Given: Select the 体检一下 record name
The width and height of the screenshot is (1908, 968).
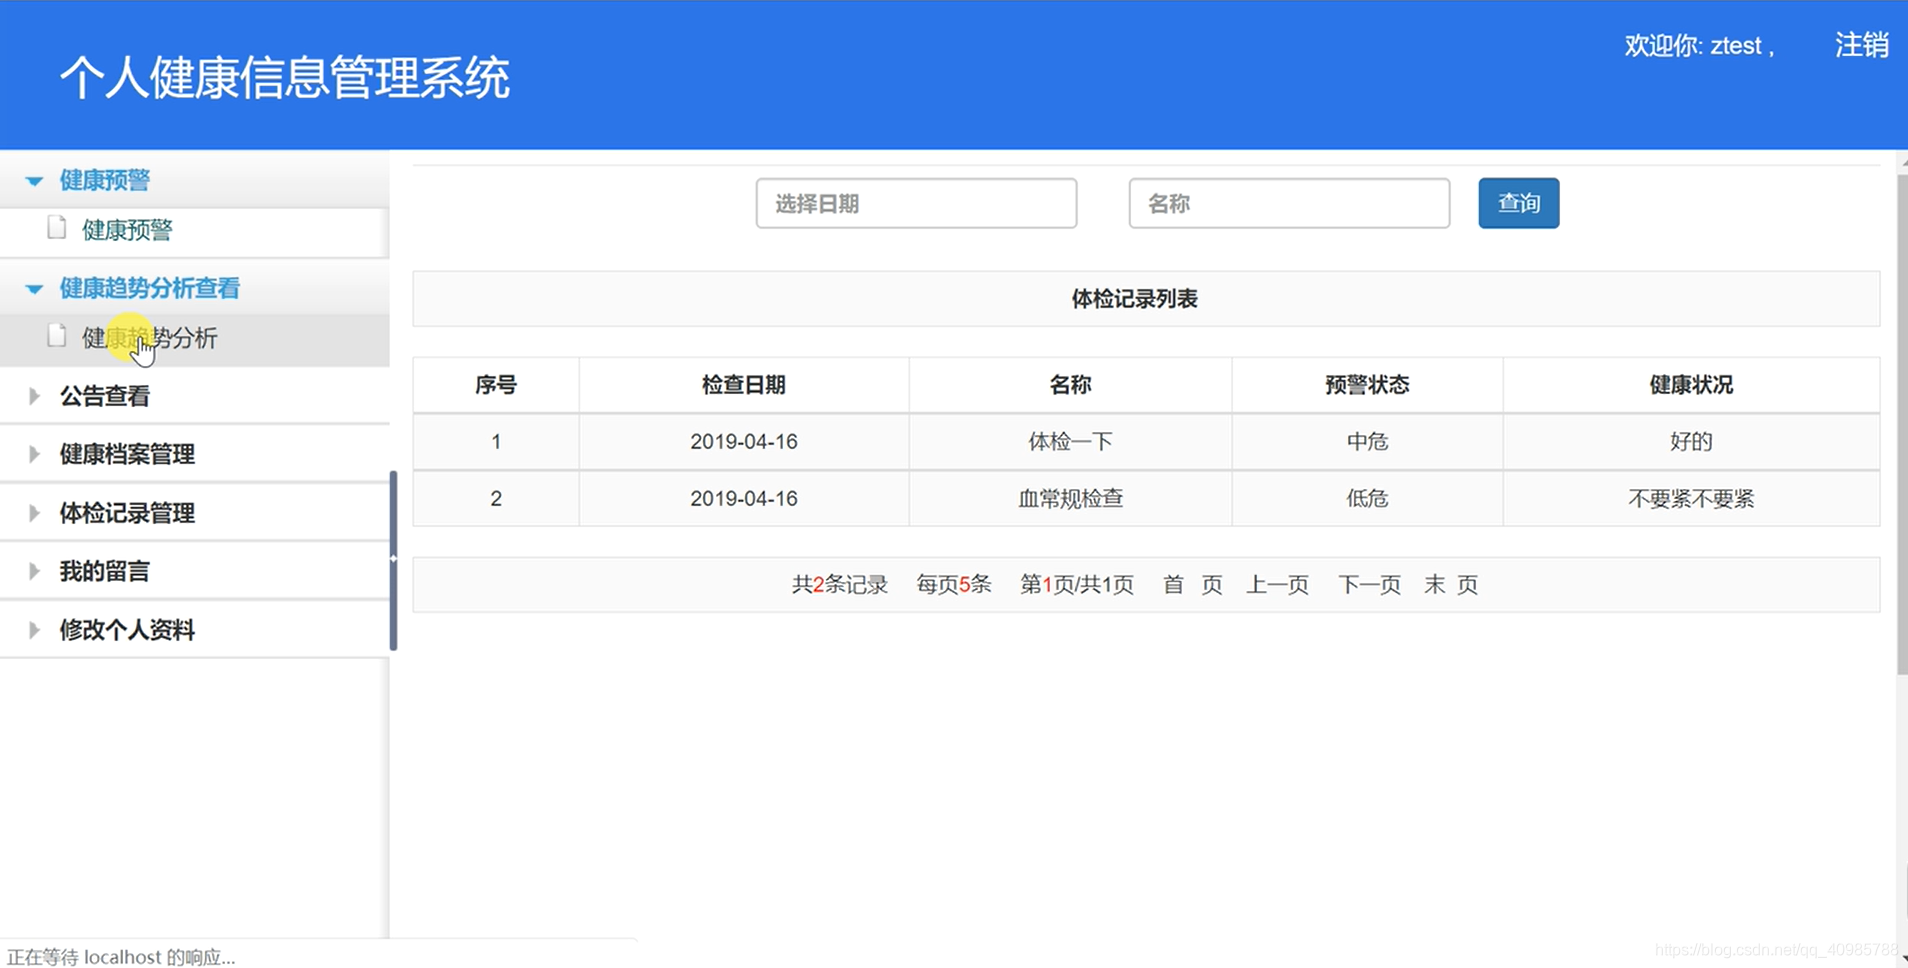Looking at the screenshot, I should tap(1070, 441).
